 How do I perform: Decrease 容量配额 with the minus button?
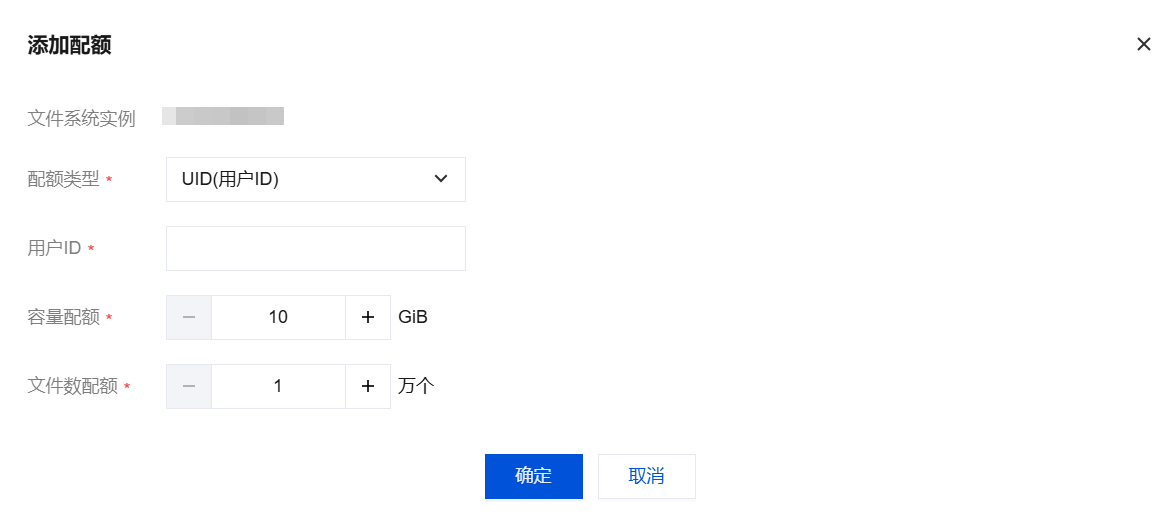189,317
